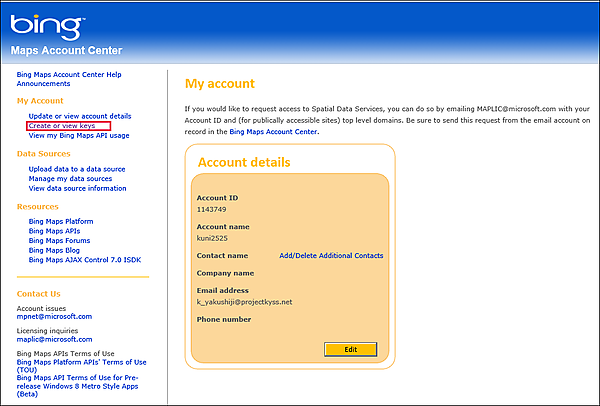Click Add/Delete Additional Contacts
Viewport: 600px width, 406px height.
(331, 256)
